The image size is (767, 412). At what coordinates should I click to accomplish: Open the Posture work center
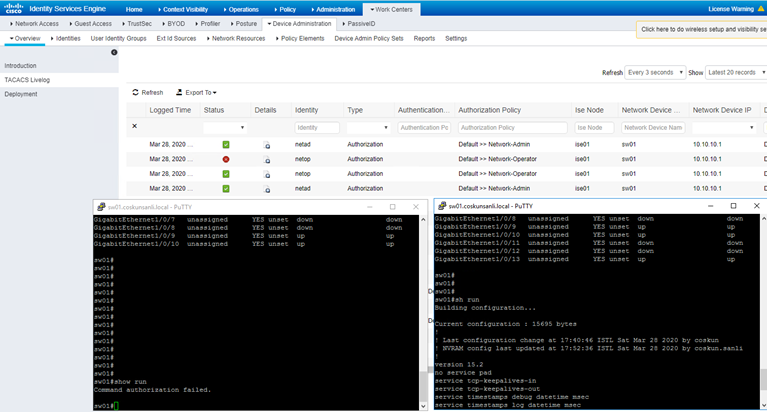tap(244, 23)
